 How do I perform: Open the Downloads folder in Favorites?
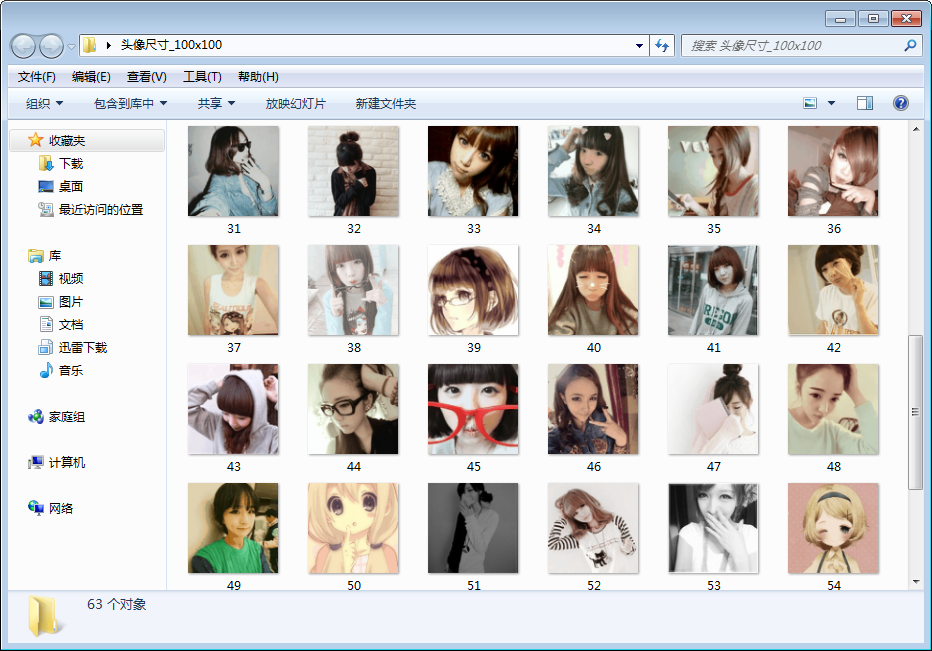[x=70, y=163]
